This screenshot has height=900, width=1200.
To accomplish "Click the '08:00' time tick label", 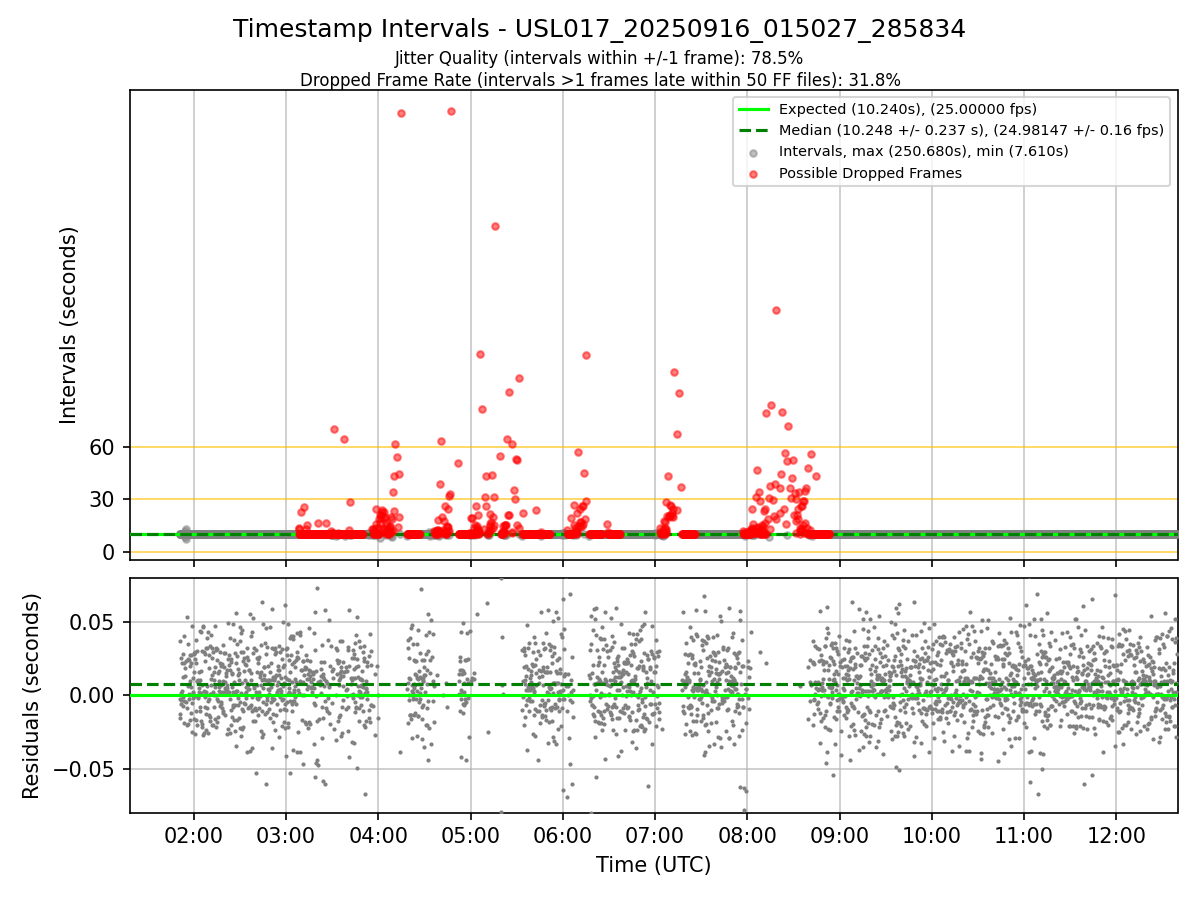I will tap(747, 834).
